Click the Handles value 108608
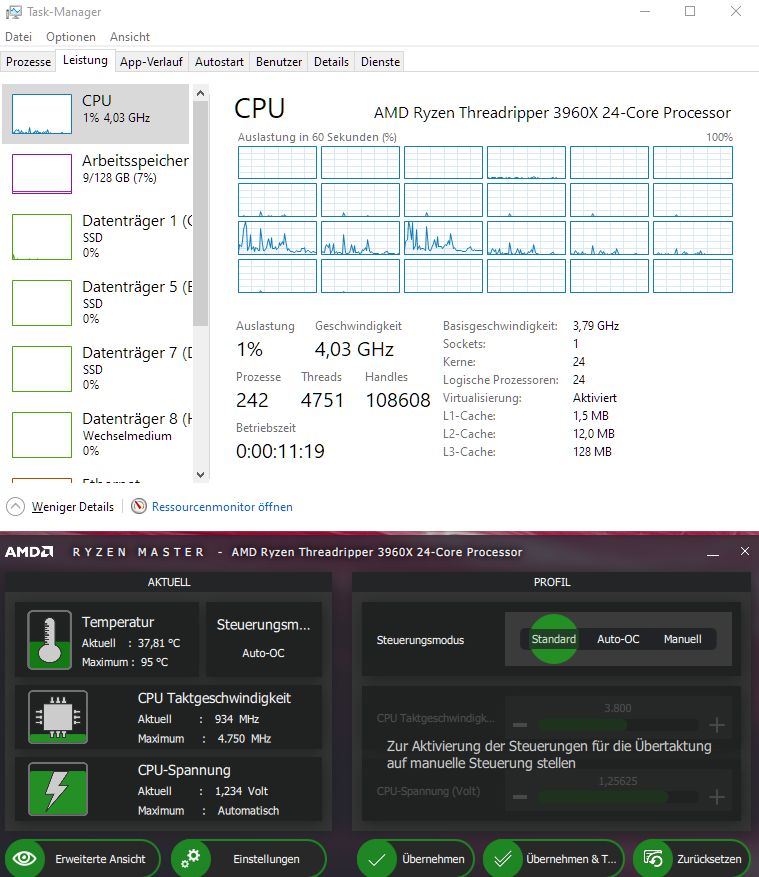 point(398,400)
